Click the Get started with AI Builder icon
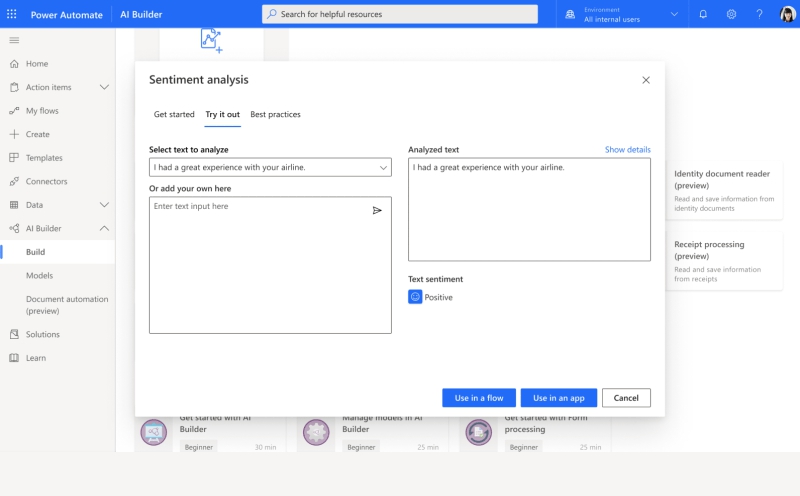Screen dimensions: 800x496 coord(154,432)
